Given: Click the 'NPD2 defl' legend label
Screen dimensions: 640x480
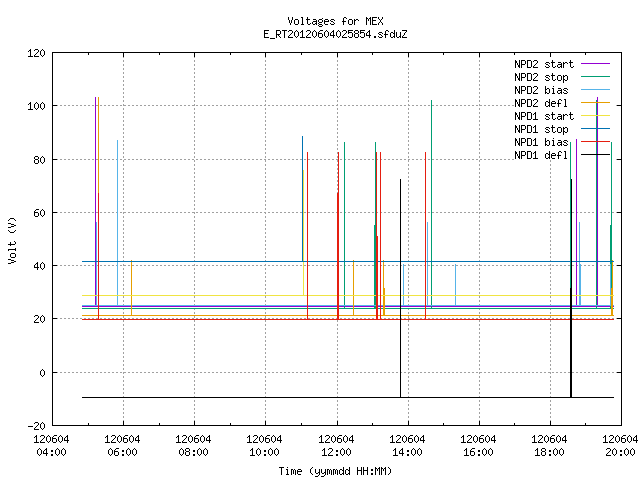Looking at the screenshot, I should pos(541,103).
